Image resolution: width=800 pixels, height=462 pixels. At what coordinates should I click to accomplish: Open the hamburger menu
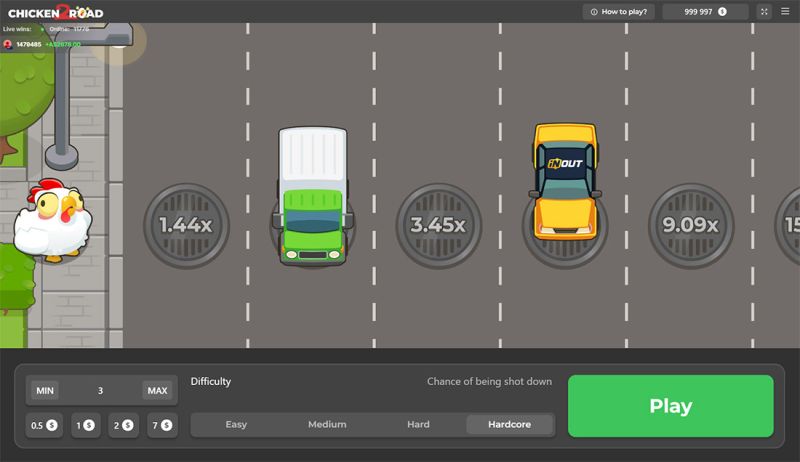pos(785,12)
